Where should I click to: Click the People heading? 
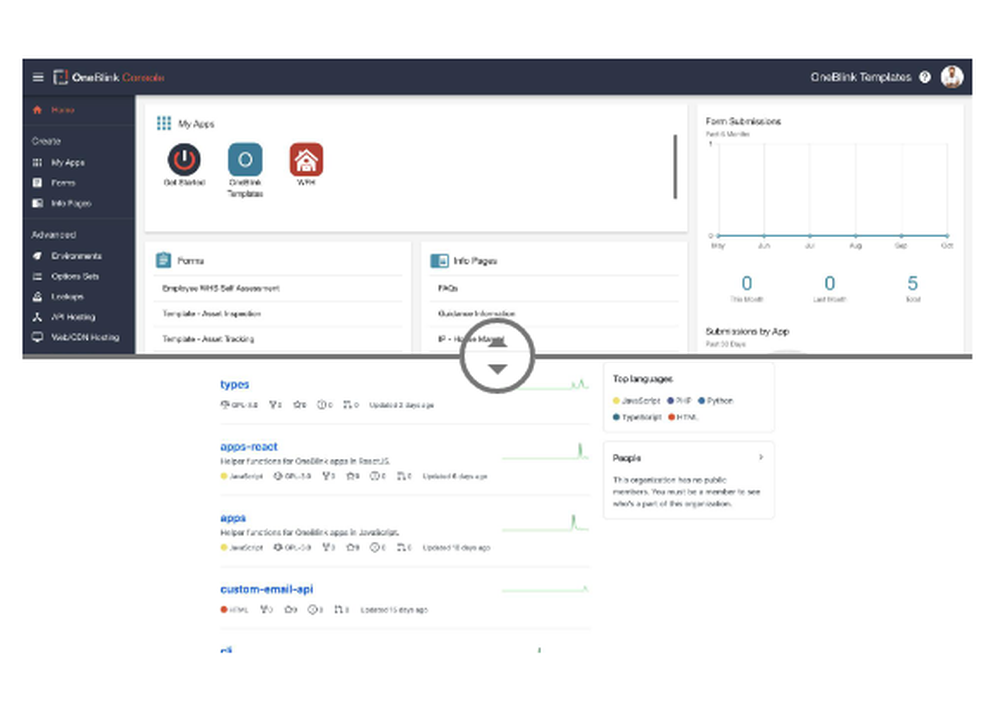[627, 458]
